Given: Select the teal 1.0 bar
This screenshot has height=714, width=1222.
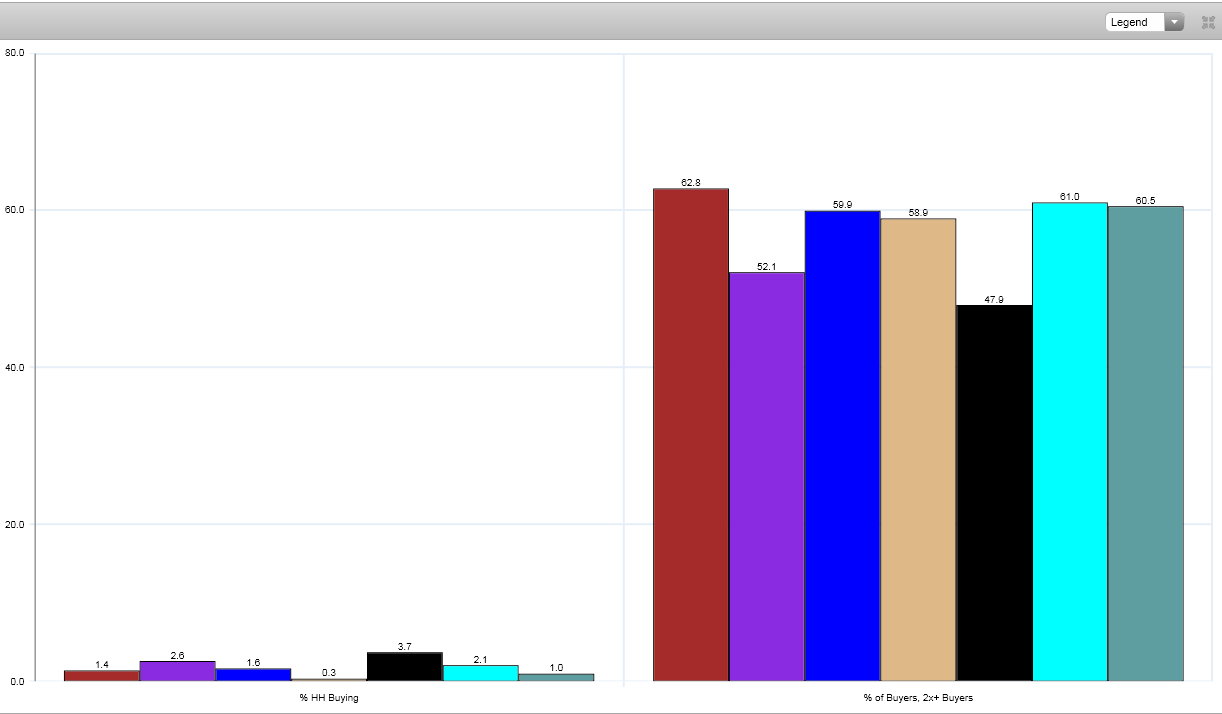Looking at the screenshot, I should pyautogui.click(x=556, y=677).
